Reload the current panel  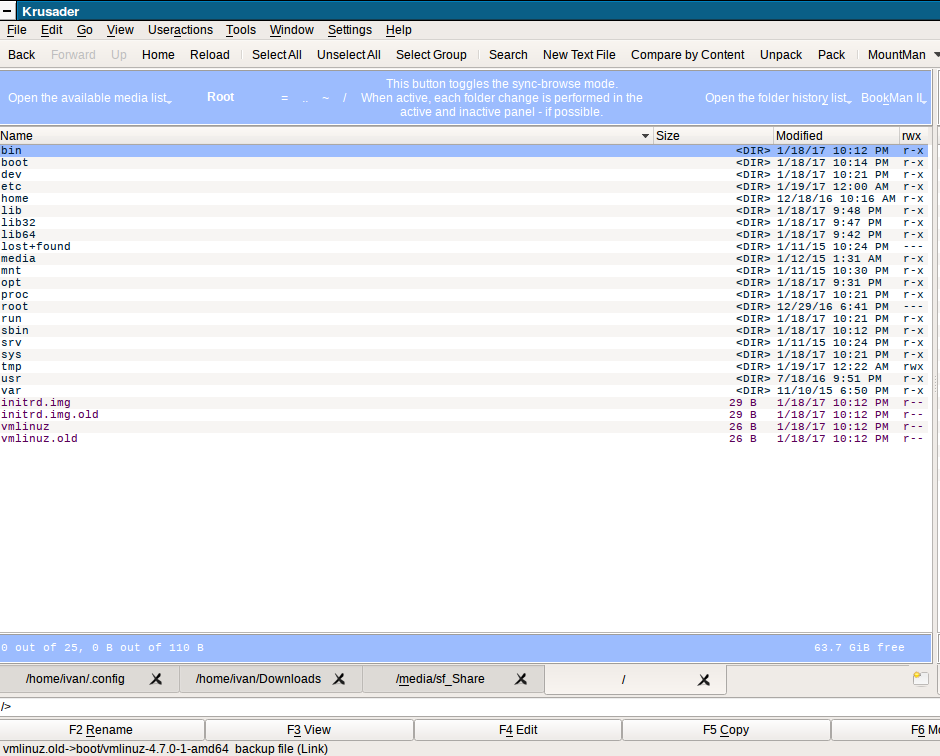(210, 55)
